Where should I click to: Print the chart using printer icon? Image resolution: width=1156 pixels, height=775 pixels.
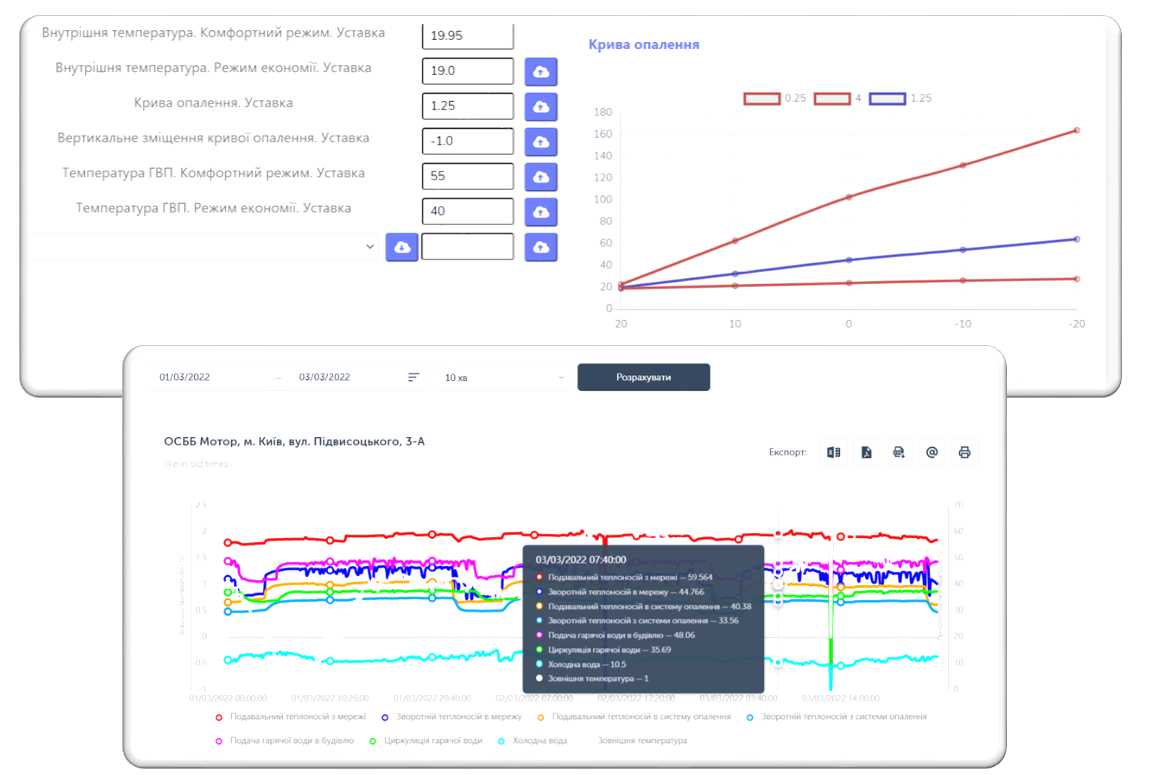pos(964,453)
